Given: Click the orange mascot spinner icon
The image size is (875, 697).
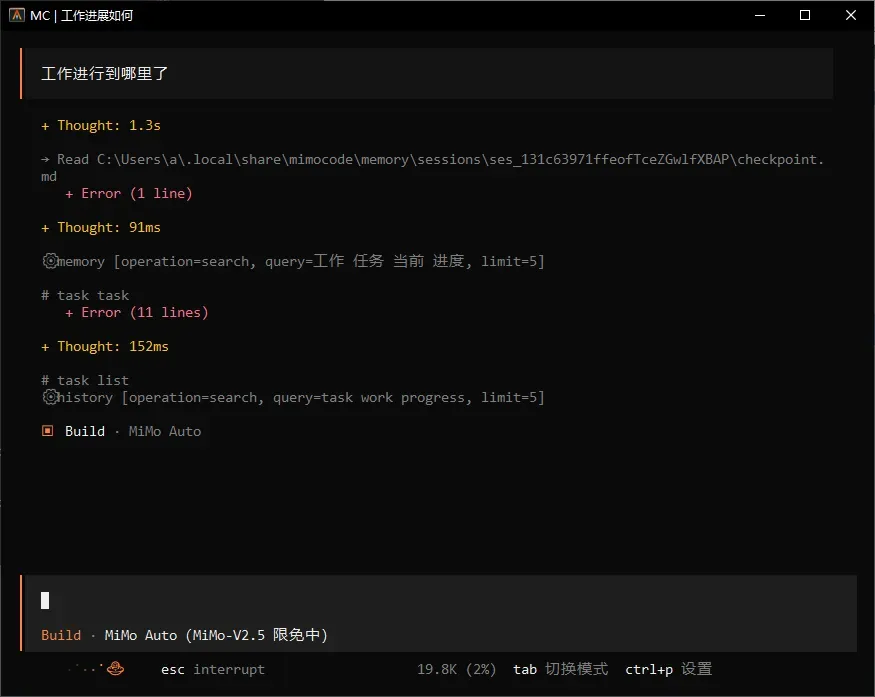Looking at the screenshot, I should (x=116, y=668).
